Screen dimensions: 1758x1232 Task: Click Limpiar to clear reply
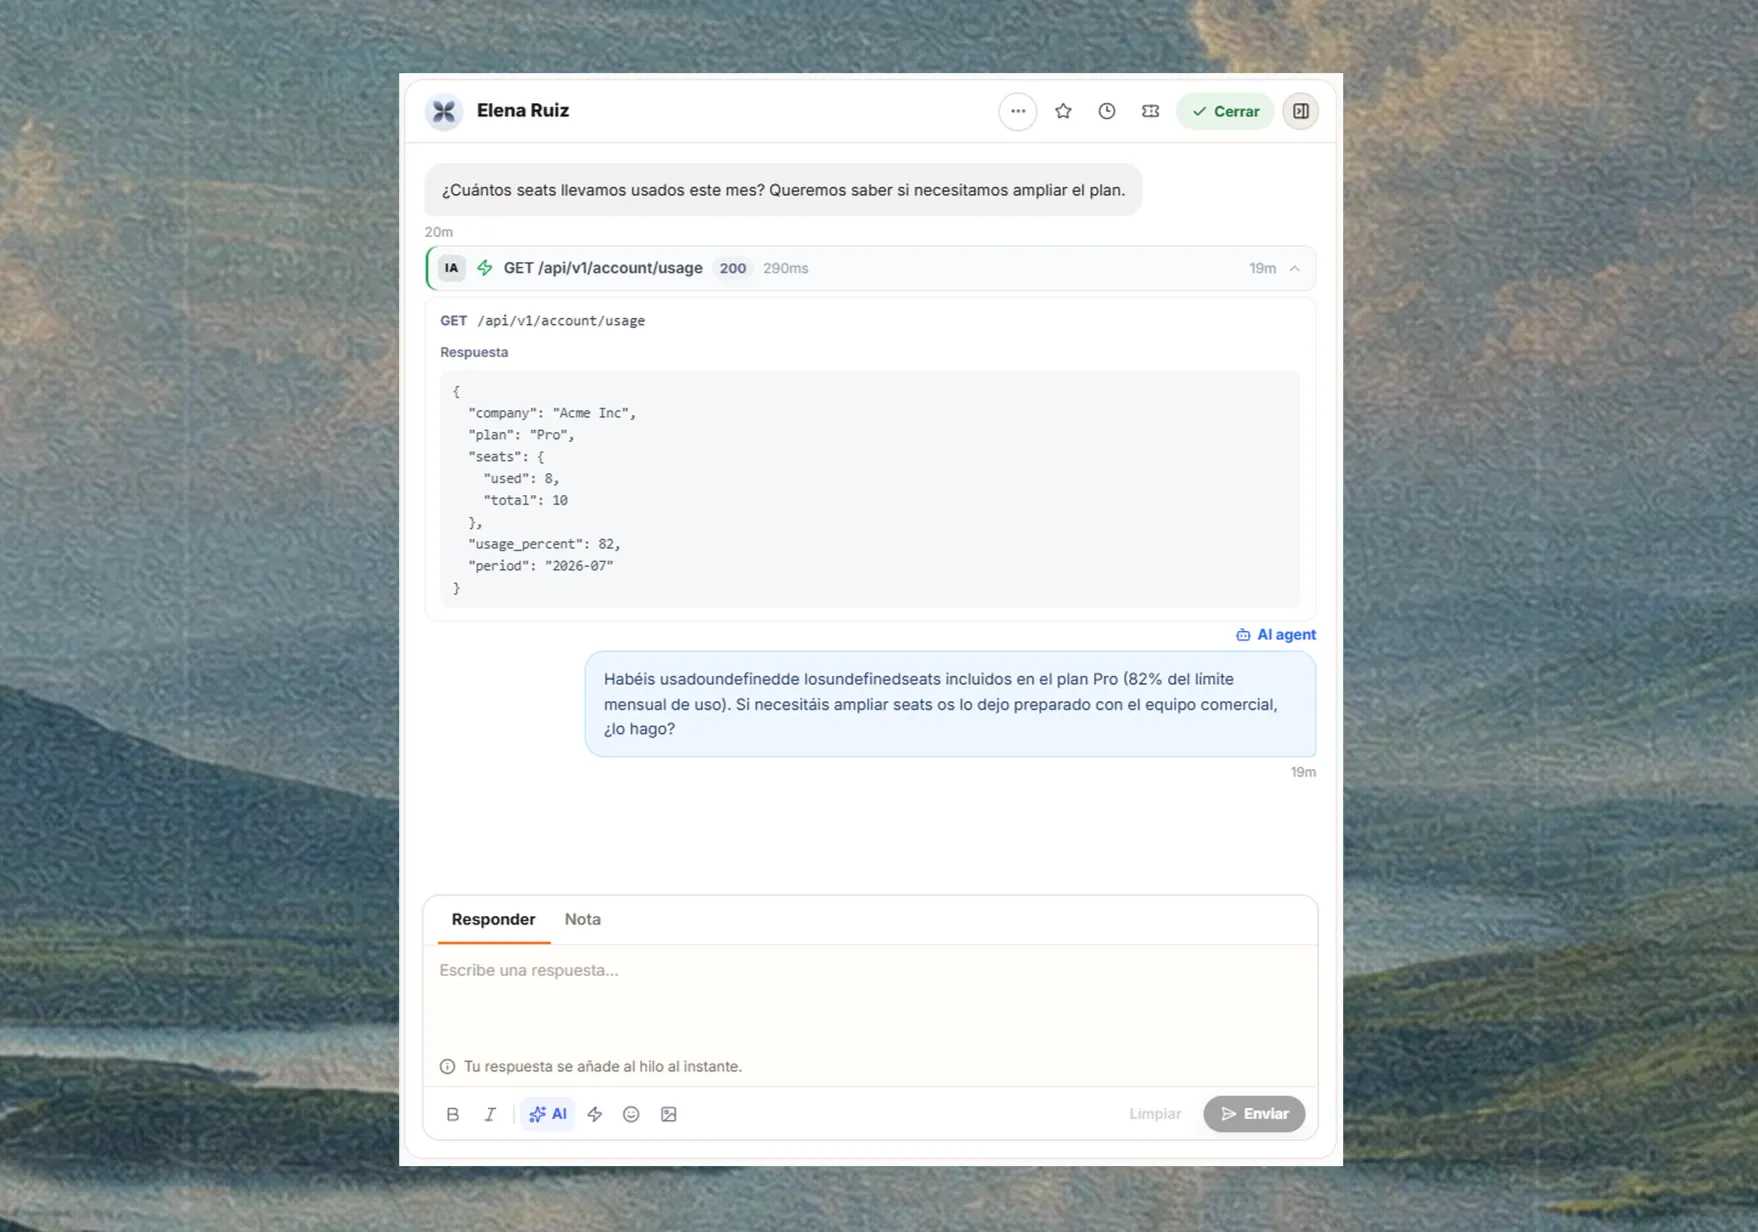point(1155,1113)
